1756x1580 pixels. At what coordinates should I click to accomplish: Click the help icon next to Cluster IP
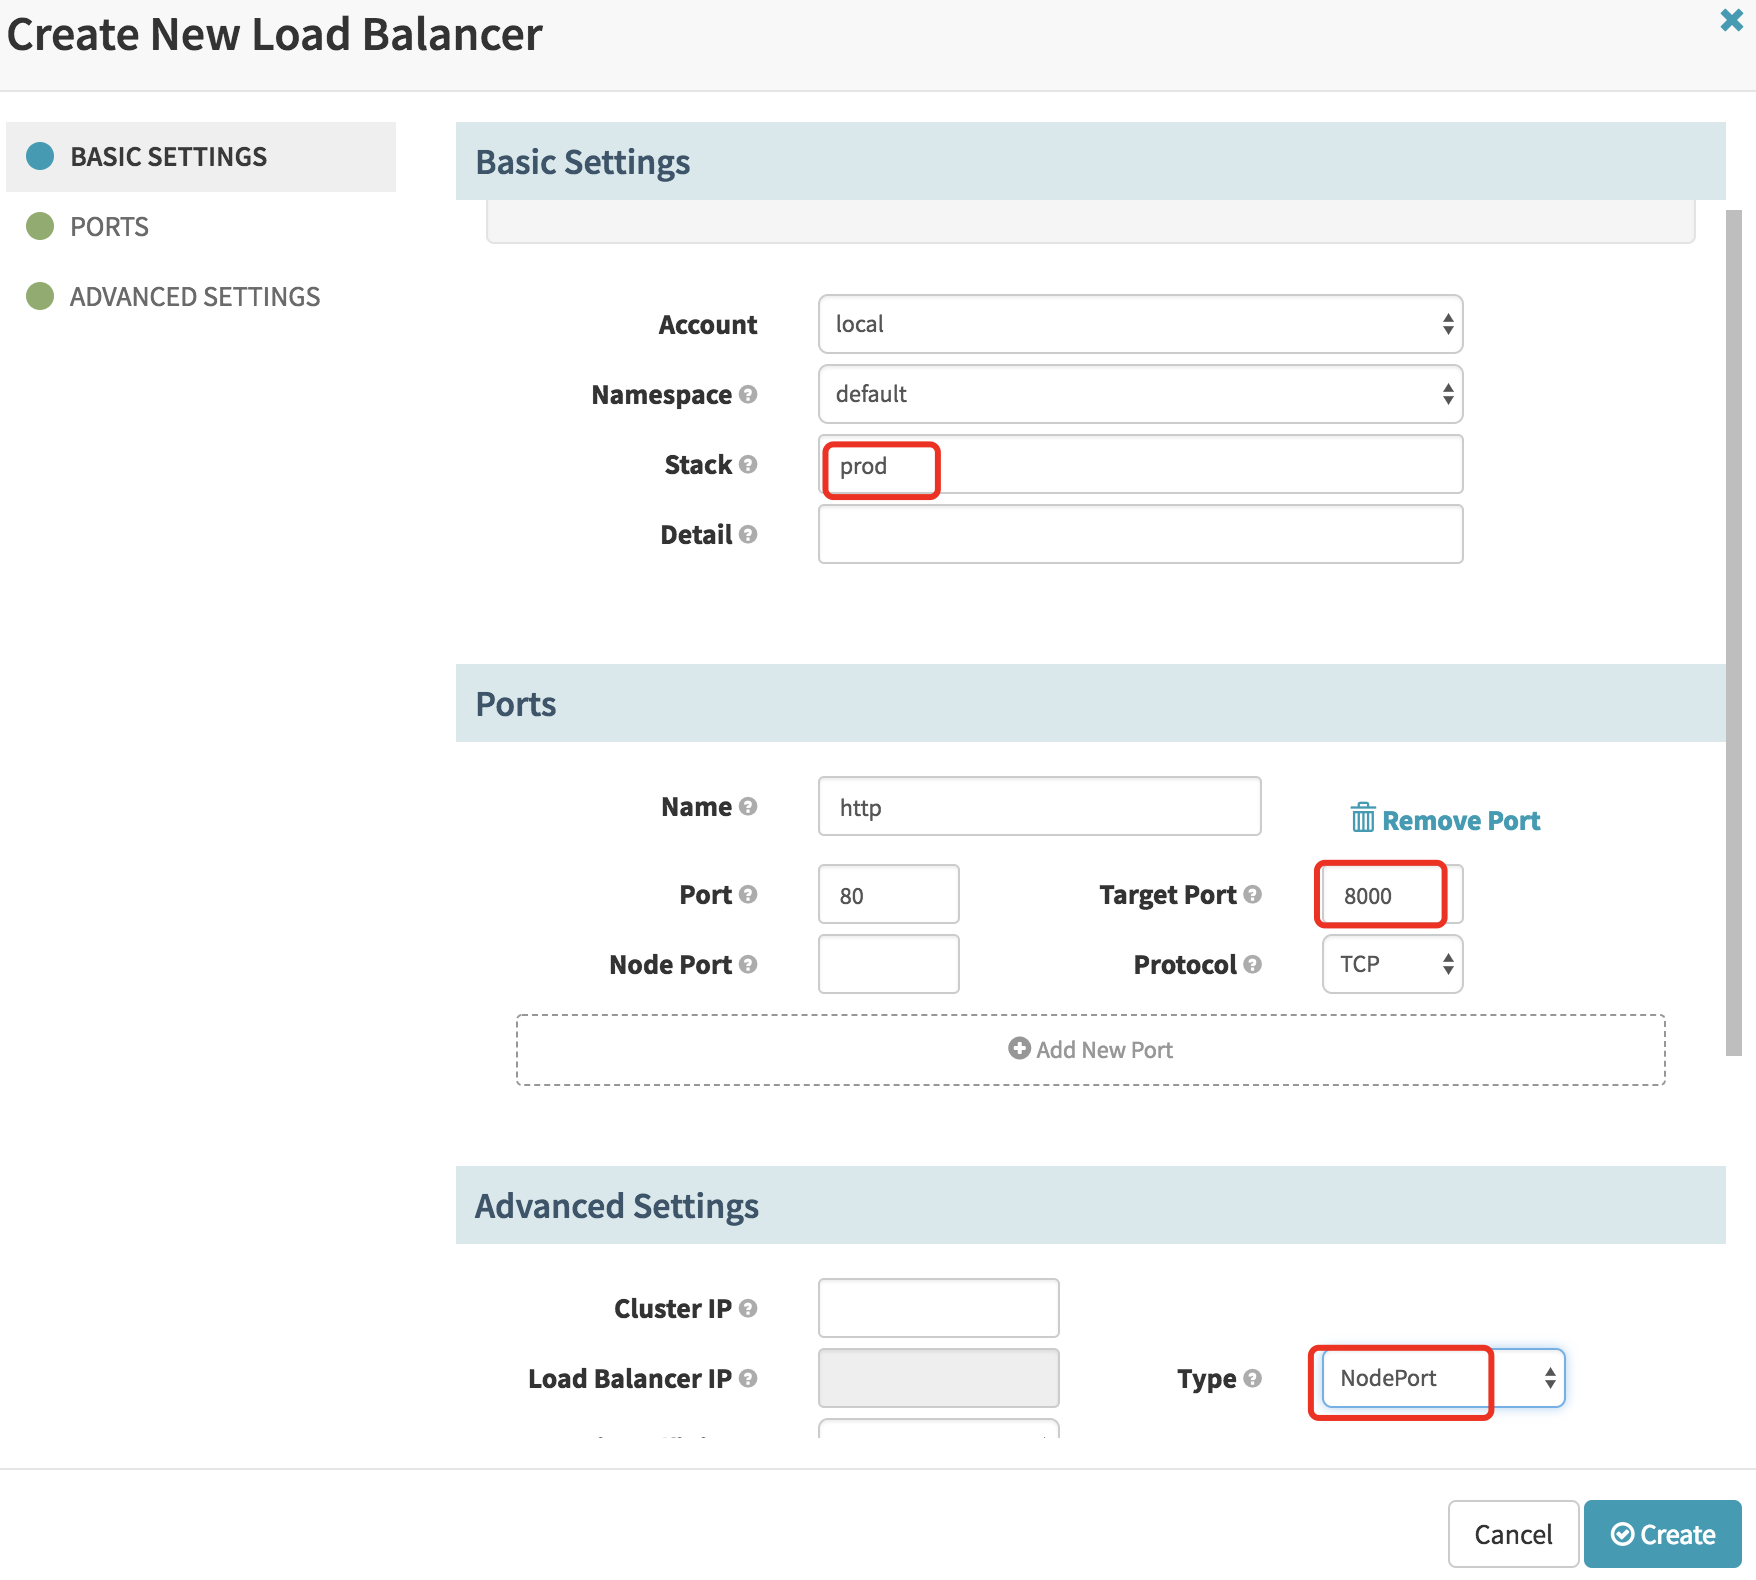pos(748,1309)
